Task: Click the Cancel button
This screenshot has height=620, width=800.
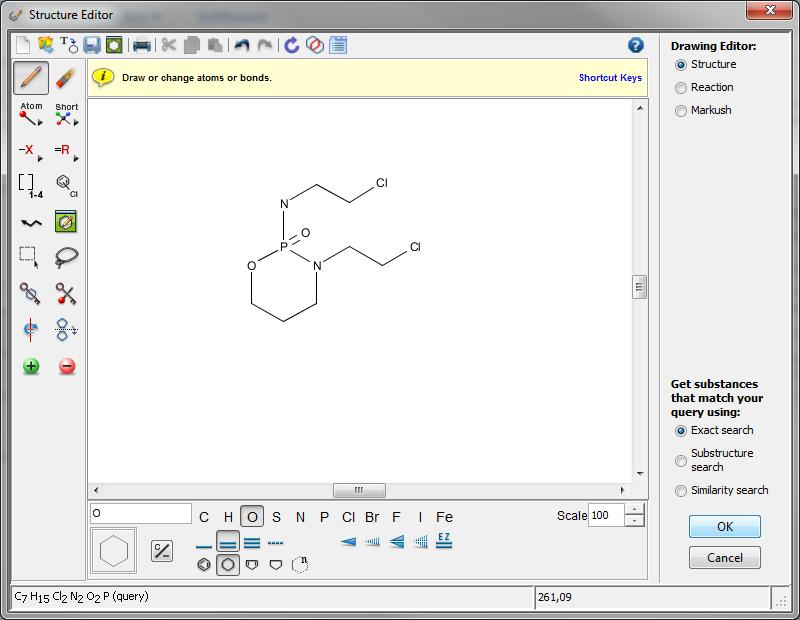Action: 724,557
